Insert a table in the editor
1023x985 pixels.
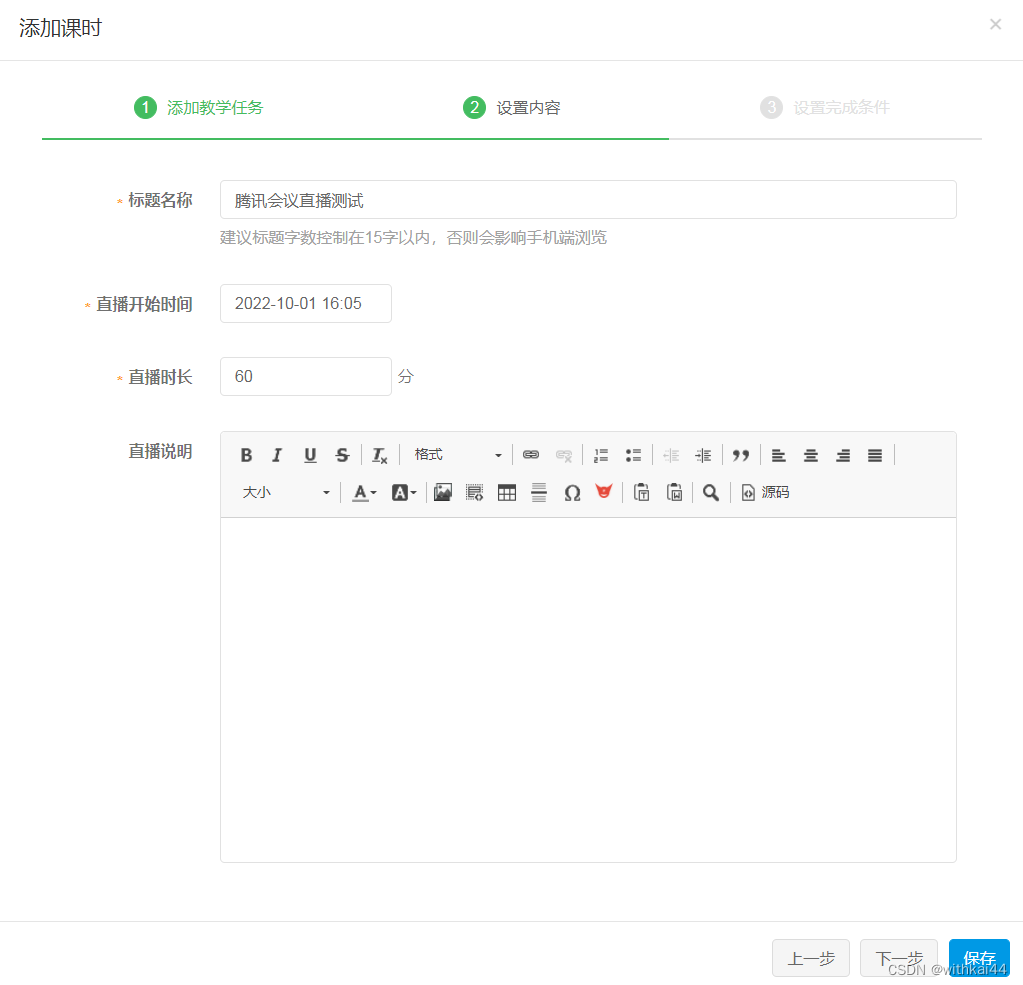(x=506, y=491)
